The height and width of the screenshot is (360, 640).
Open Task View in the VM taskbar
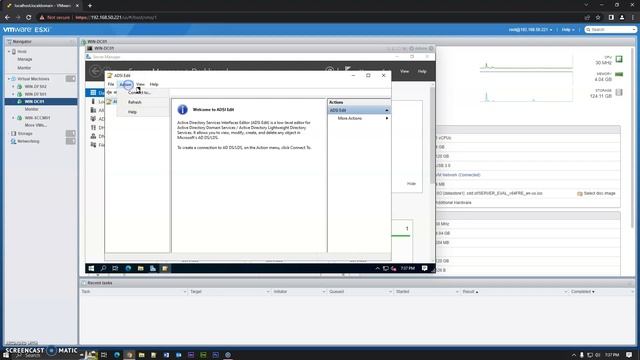[116, 268]
